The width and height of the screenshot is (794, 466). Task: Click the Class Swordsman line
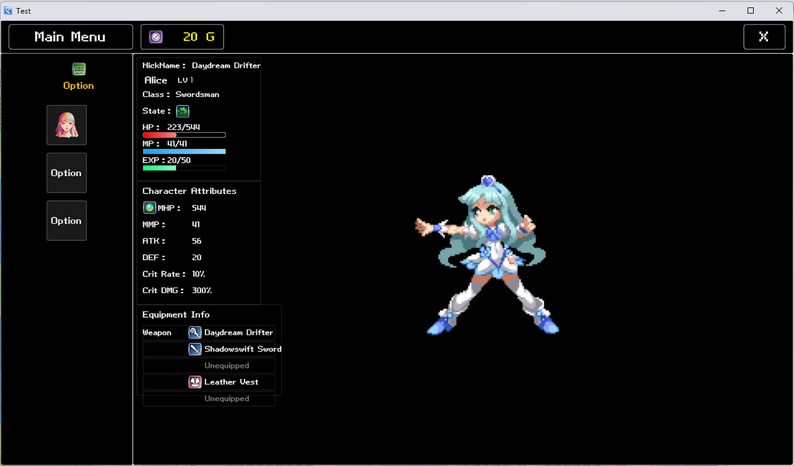click(181, 94)
